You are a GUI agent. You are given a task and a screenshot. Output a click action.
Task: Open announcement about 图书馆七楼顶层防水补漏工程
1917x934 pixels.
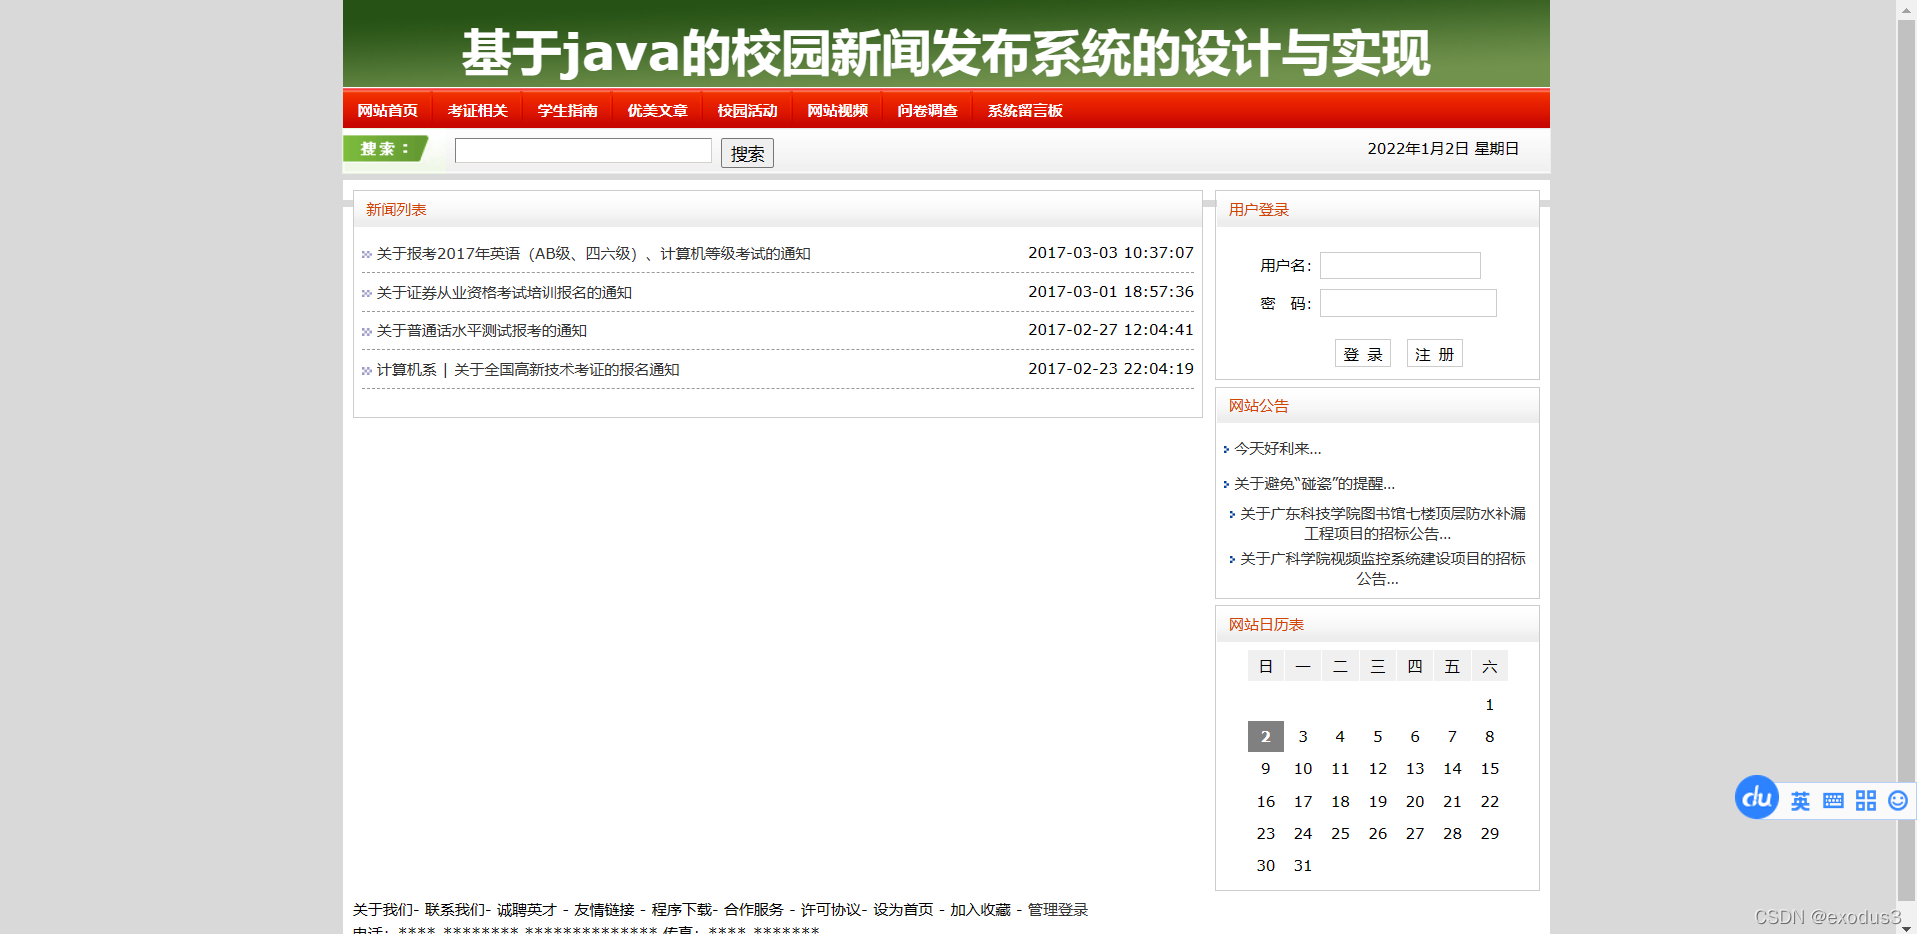tap(1382, 524)
